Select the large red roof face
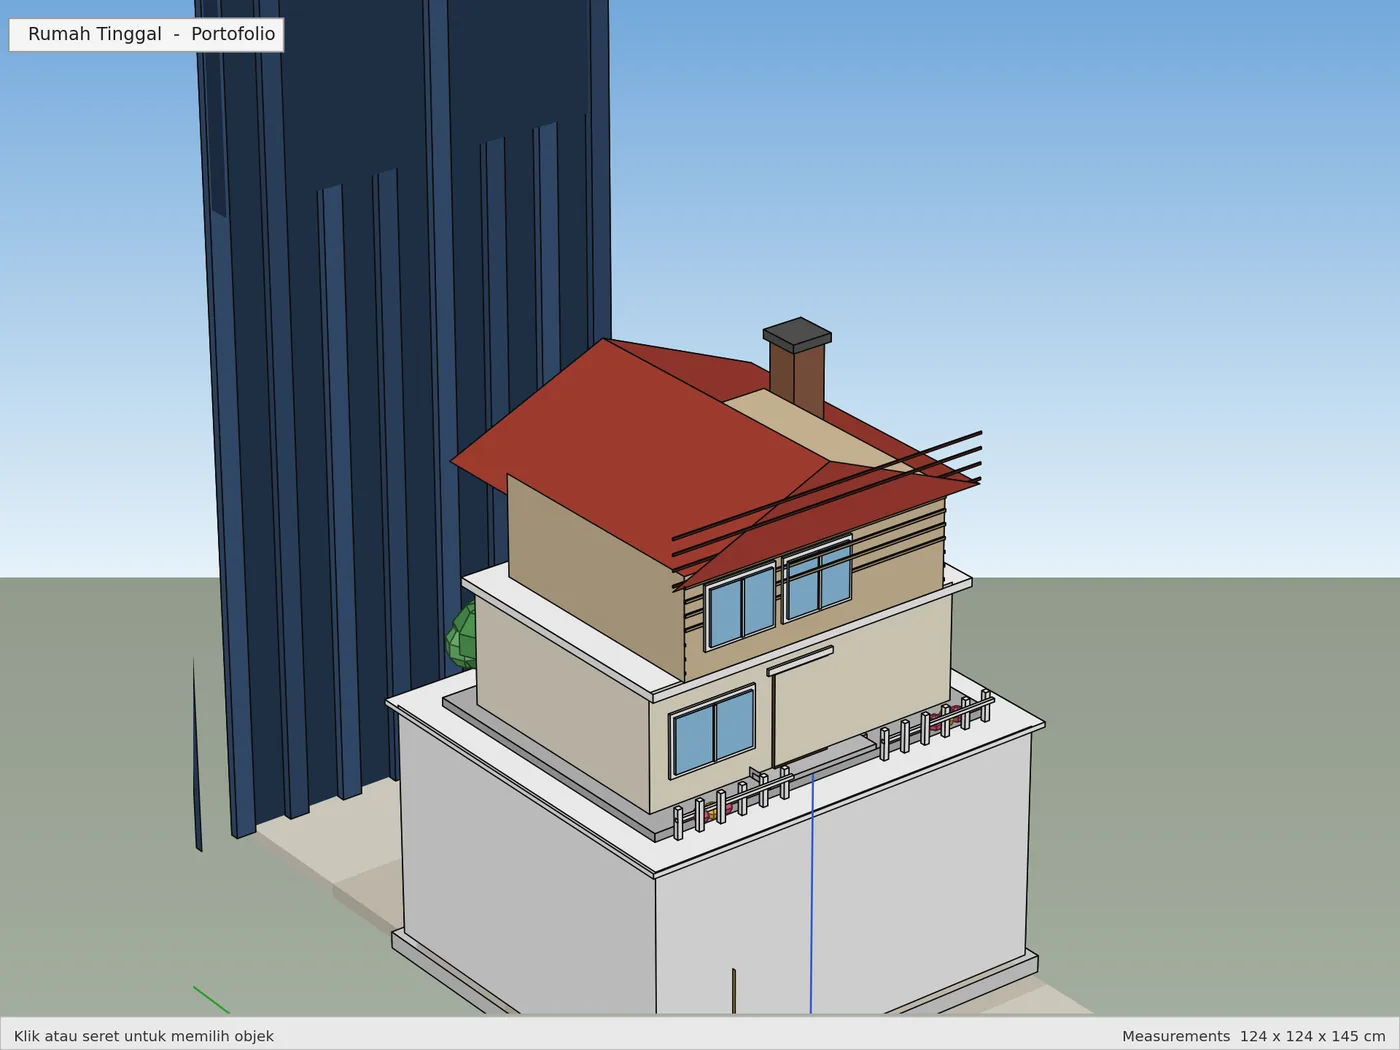Viewport: 1400px width, 1050px height. pos(640,455)
